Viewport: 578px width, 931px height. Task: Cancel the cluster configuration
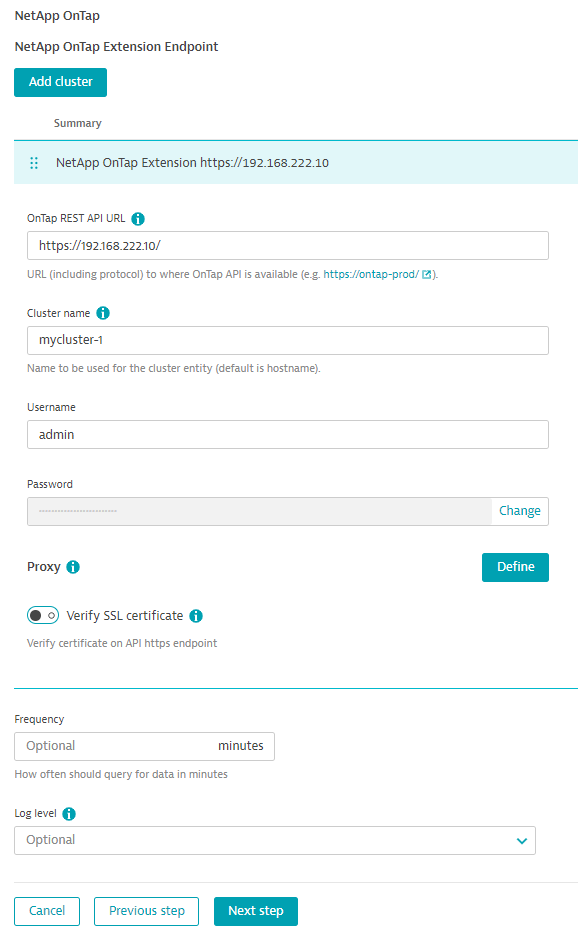coord(46,911)
